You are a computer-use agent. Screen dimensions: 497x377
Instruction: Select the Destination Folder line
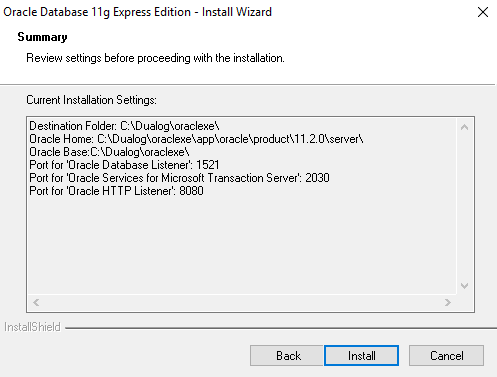click(124, 126)
